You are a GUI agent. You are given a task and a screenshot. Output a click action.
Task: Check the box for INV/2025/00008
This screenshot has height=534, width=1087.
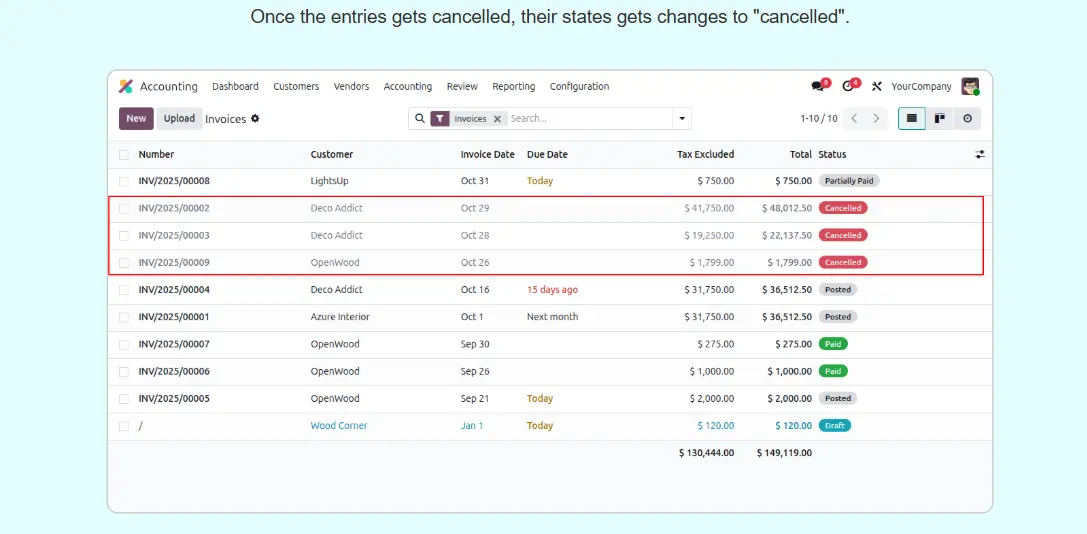124,182
